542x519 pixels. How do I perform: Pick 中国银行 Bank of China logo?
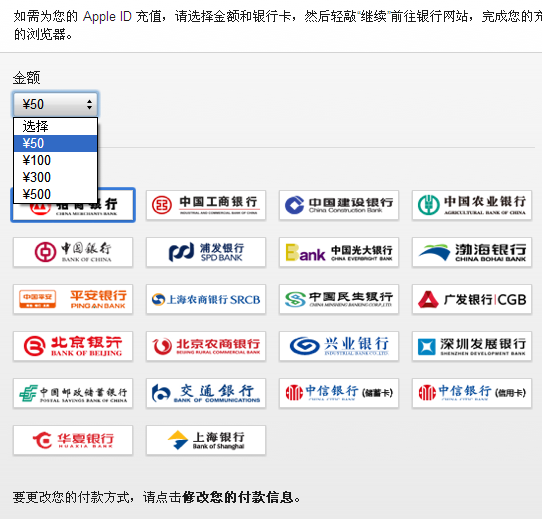click(x=73, y=252)
